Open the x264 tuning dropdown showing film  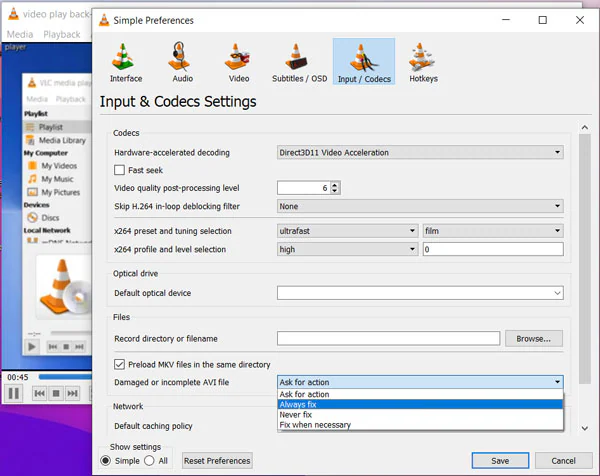click(x=493, y=231)
